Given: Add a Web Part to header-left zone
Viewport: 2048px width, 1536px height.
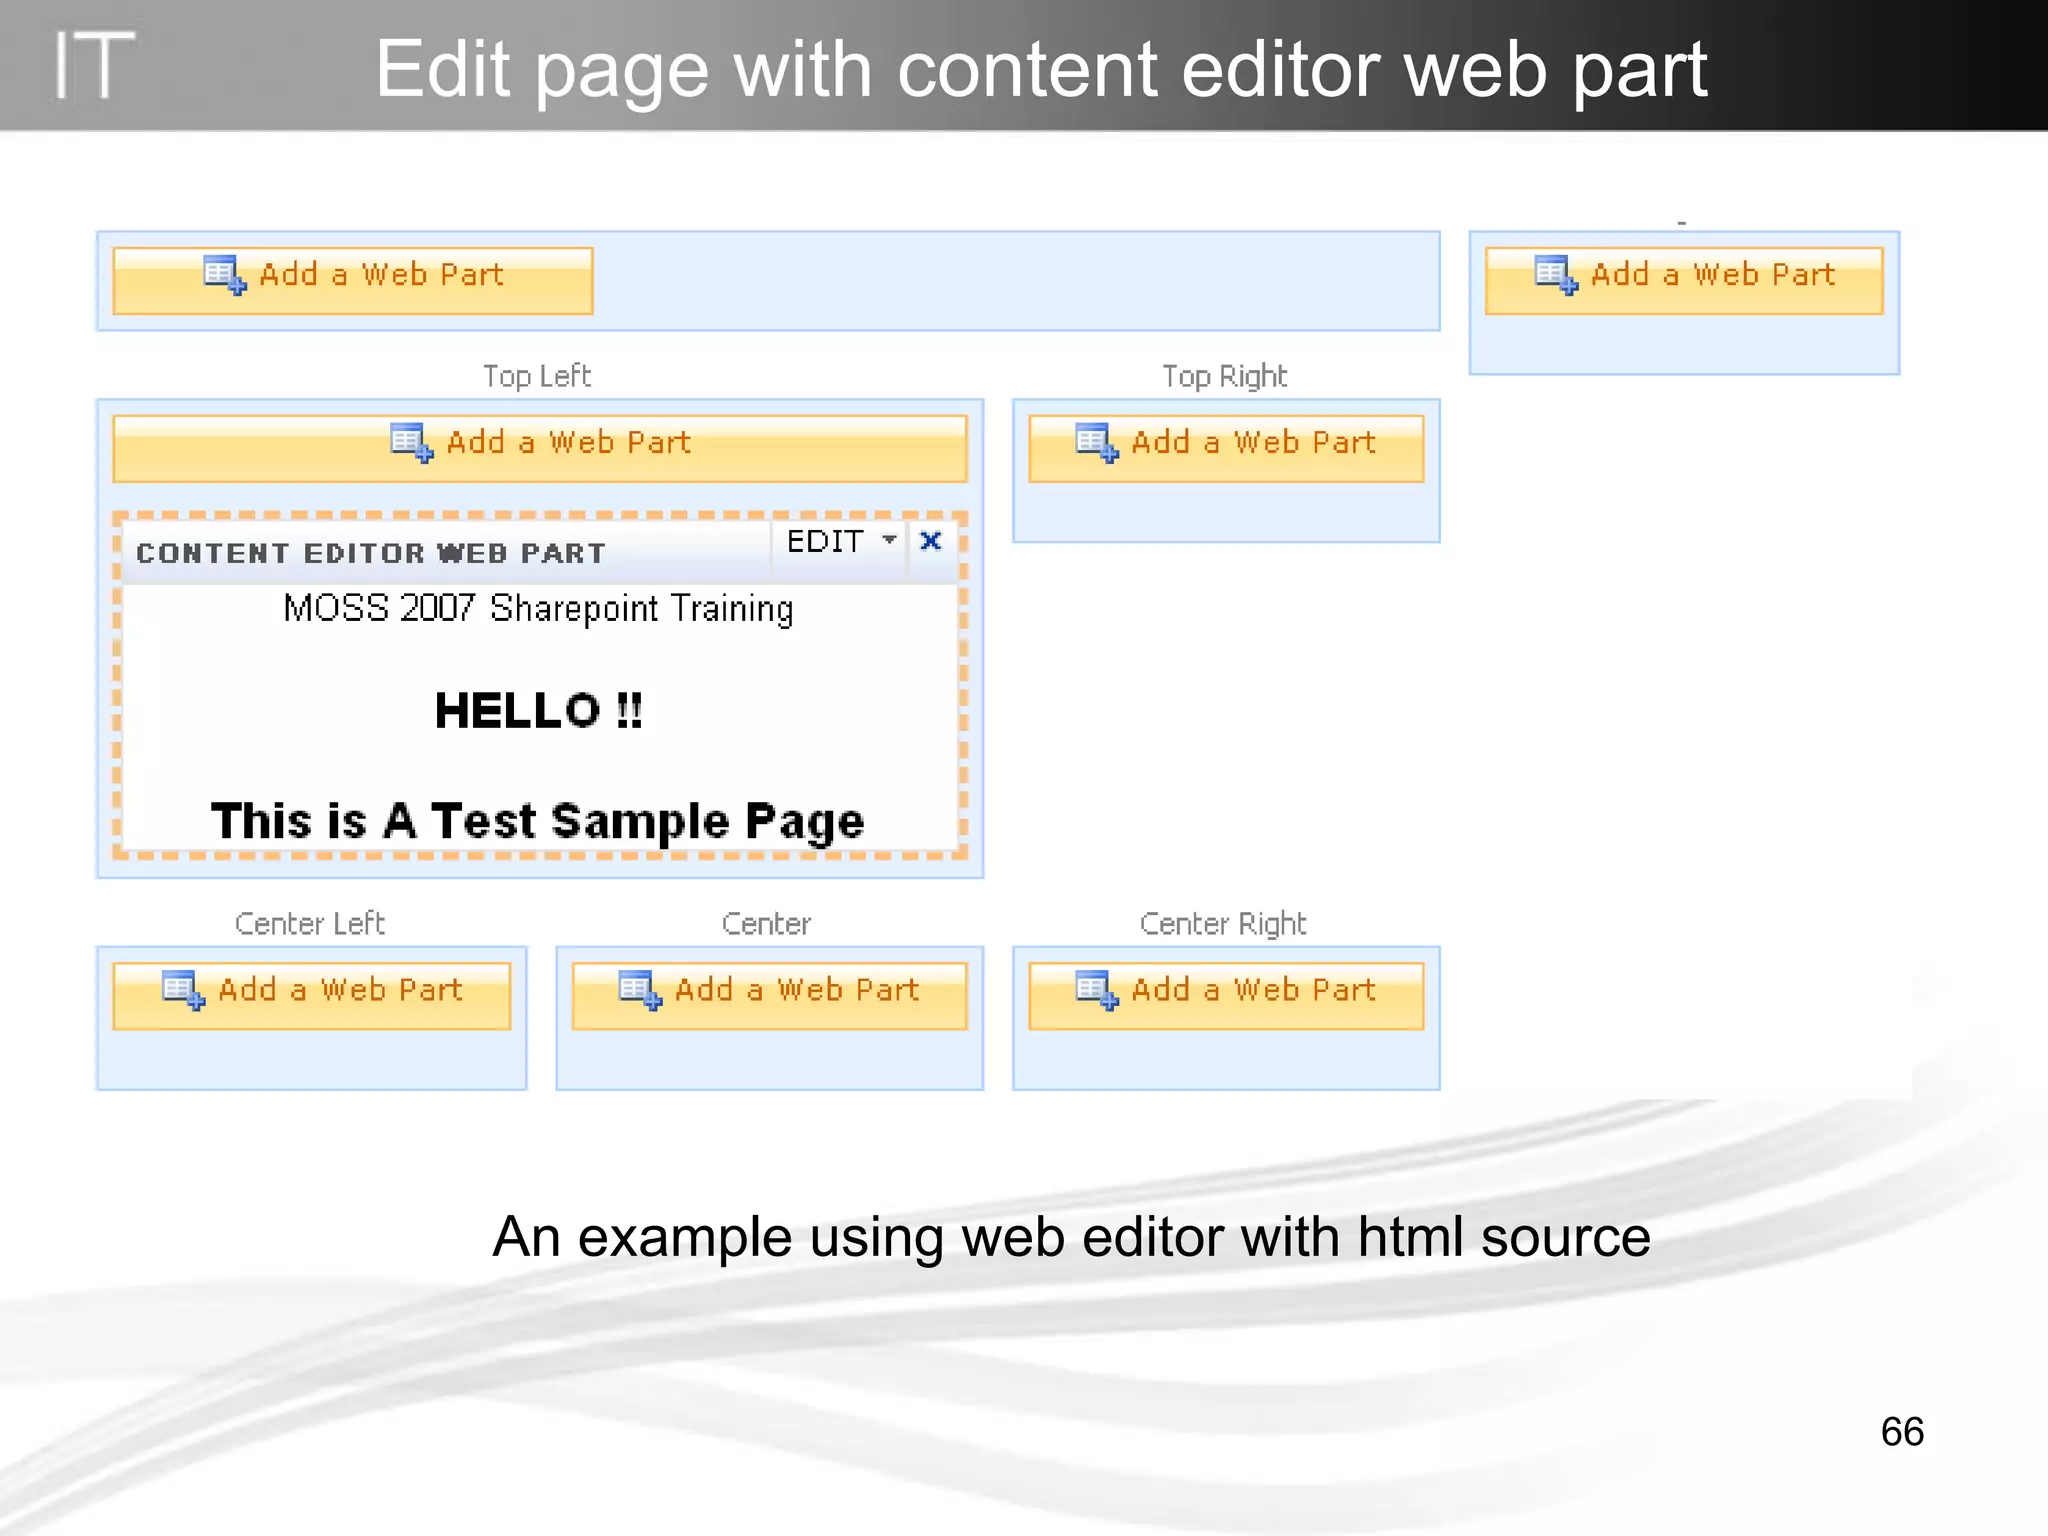Looking at the screenshot, I should 353,280.
